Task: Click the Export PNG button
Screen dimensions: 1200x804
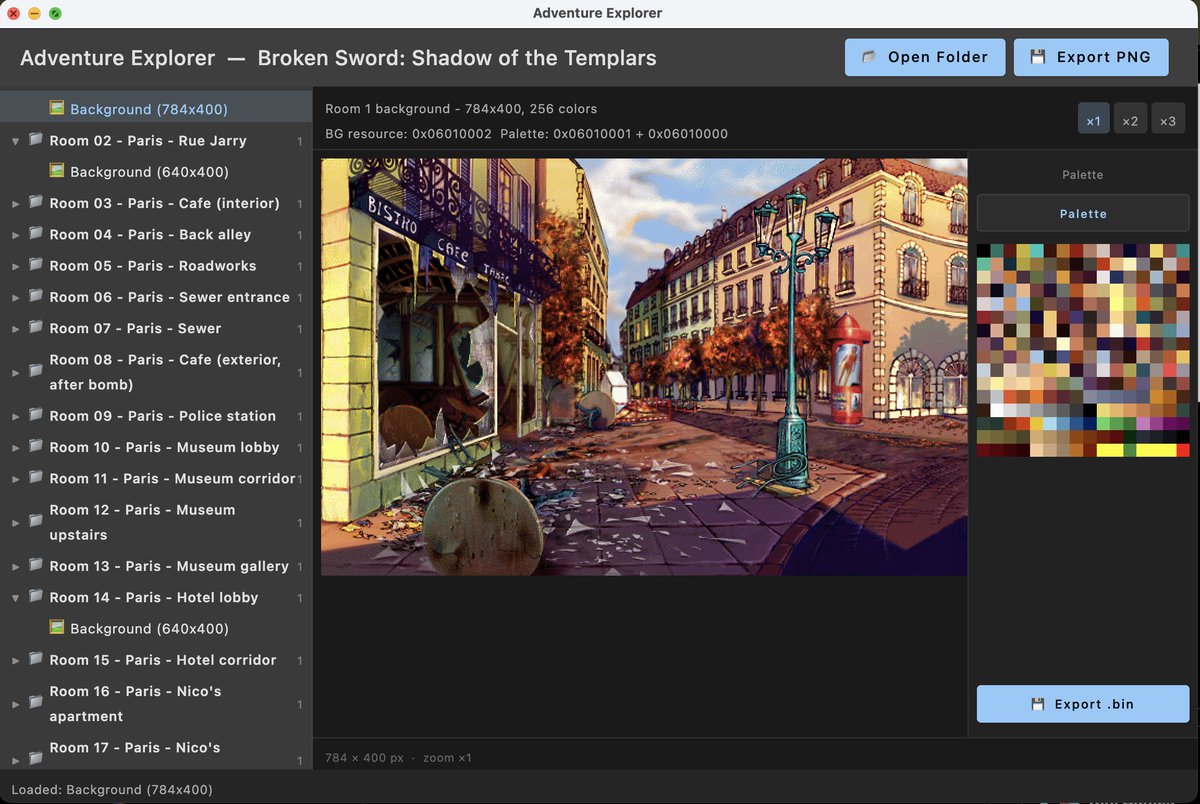Action: click(x=1091, y=57)
